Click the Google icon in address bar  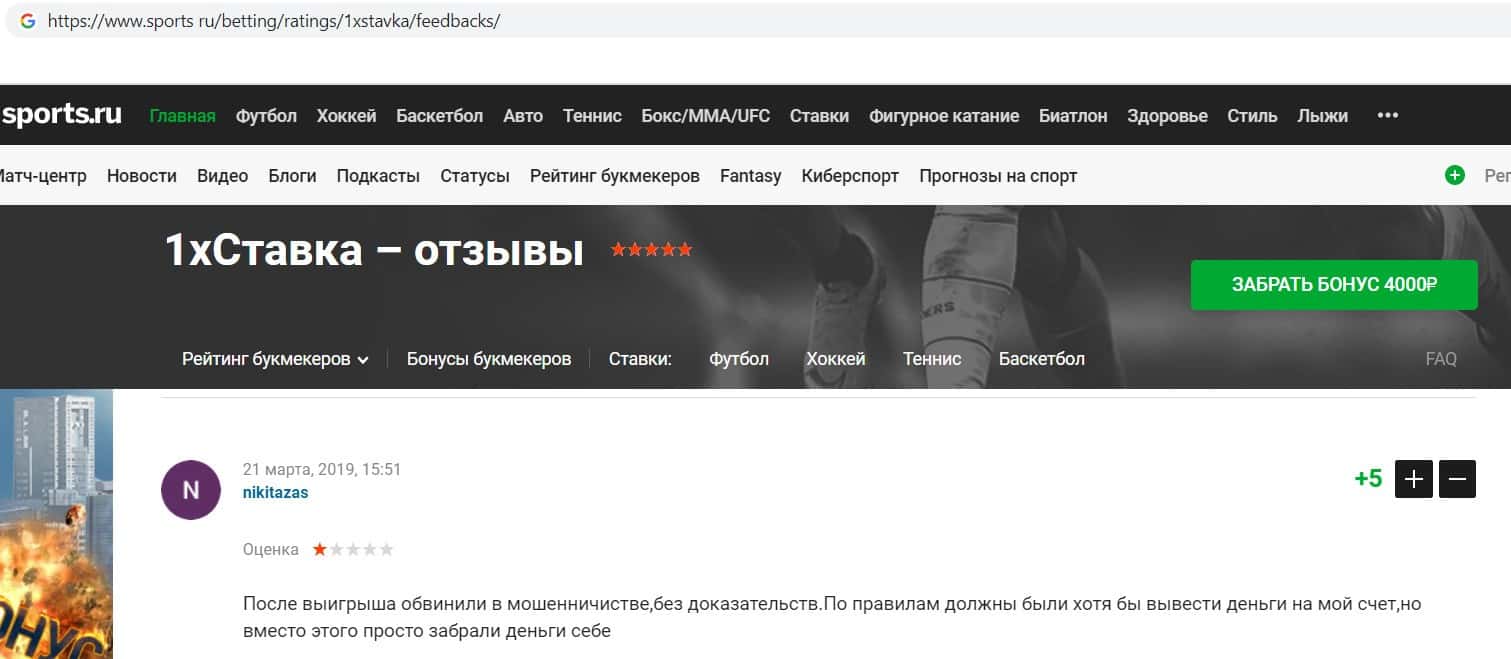[27, 21]
